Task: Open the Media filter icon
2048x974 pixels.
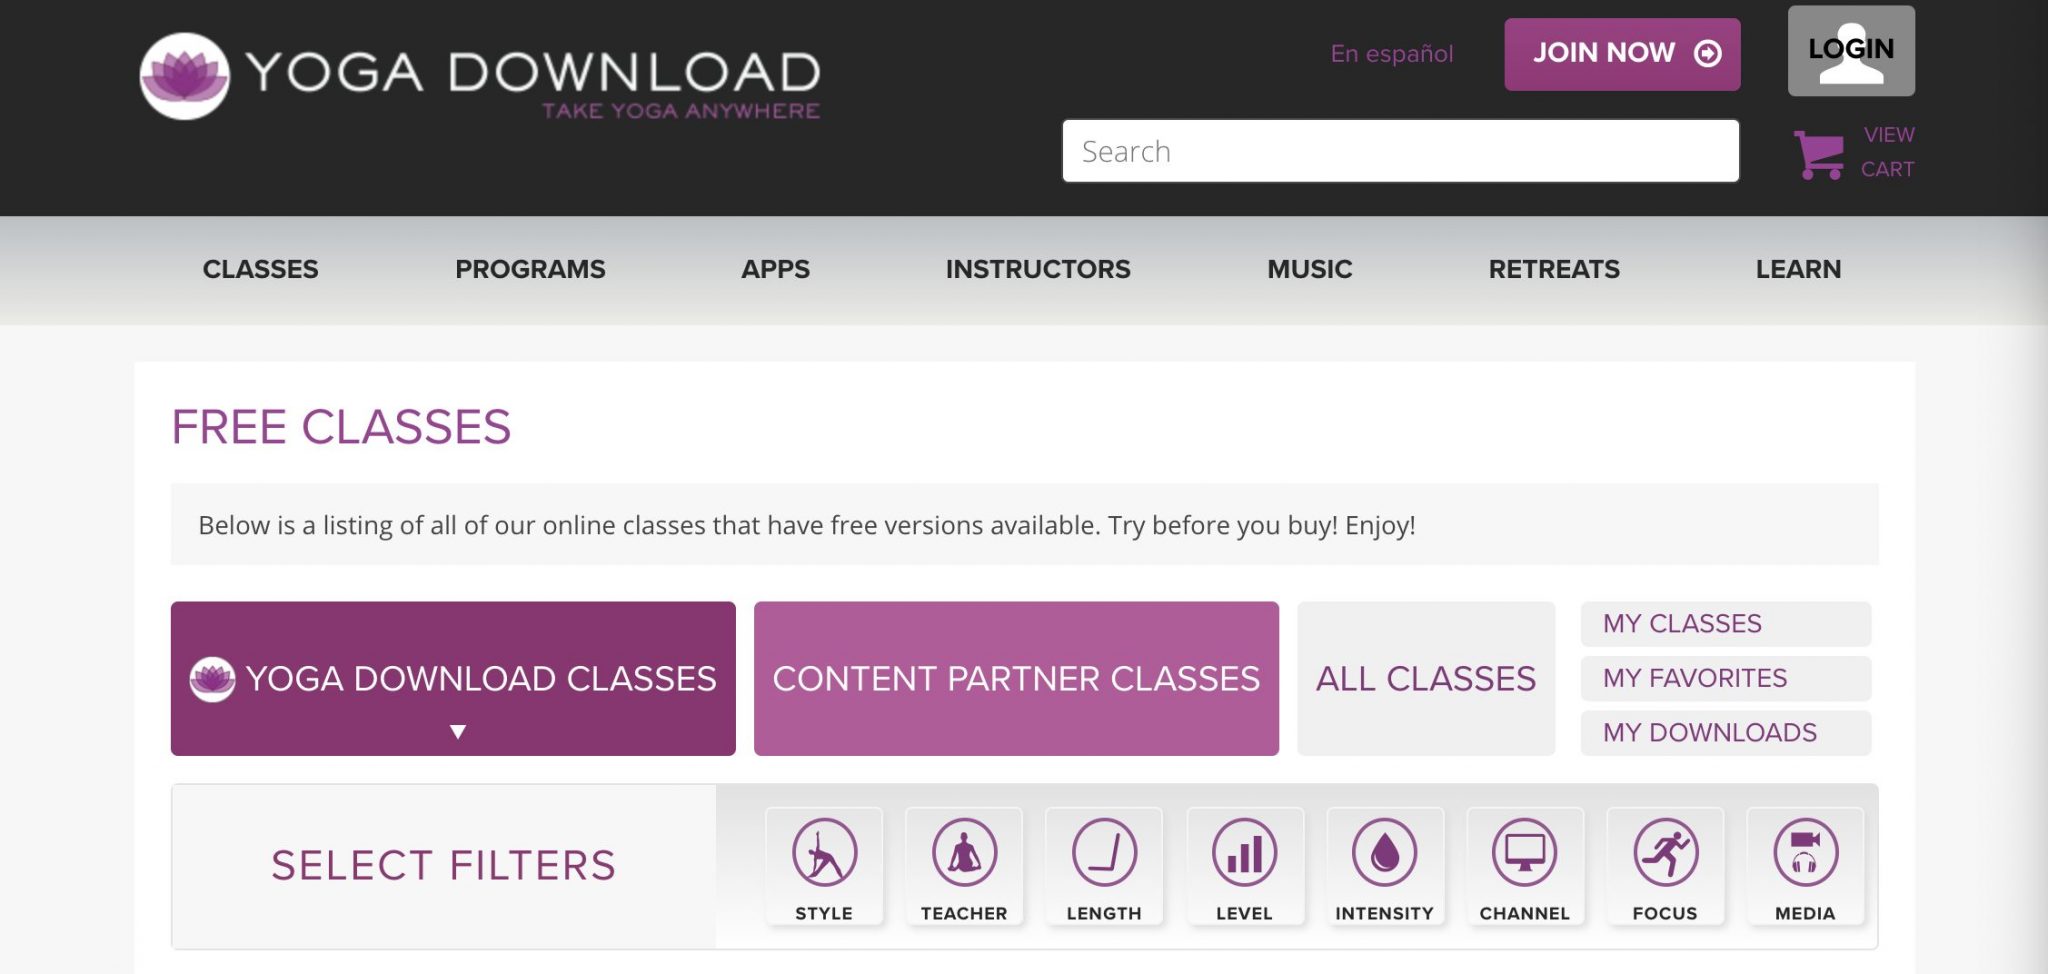Action: (1805, 867)
